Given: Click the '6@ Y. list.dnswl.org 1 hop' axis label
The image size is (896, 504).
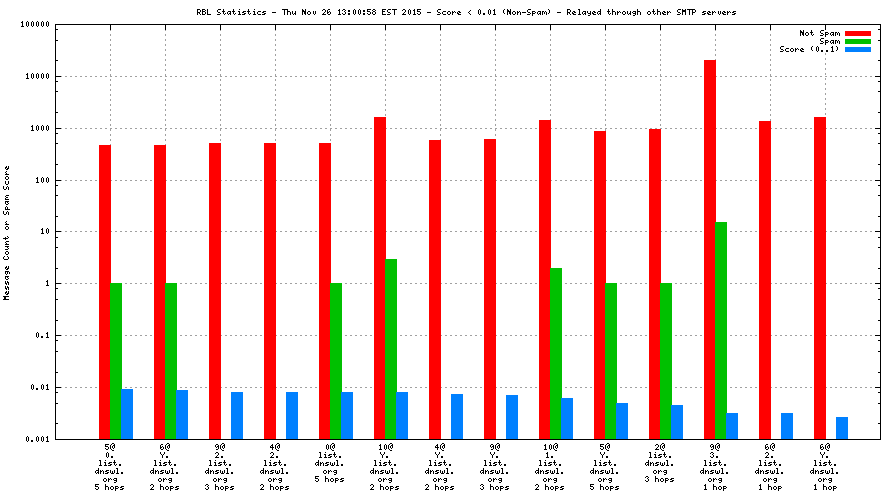Looking at the screenshot, I should pyautogui.click(x=825, y=466).
